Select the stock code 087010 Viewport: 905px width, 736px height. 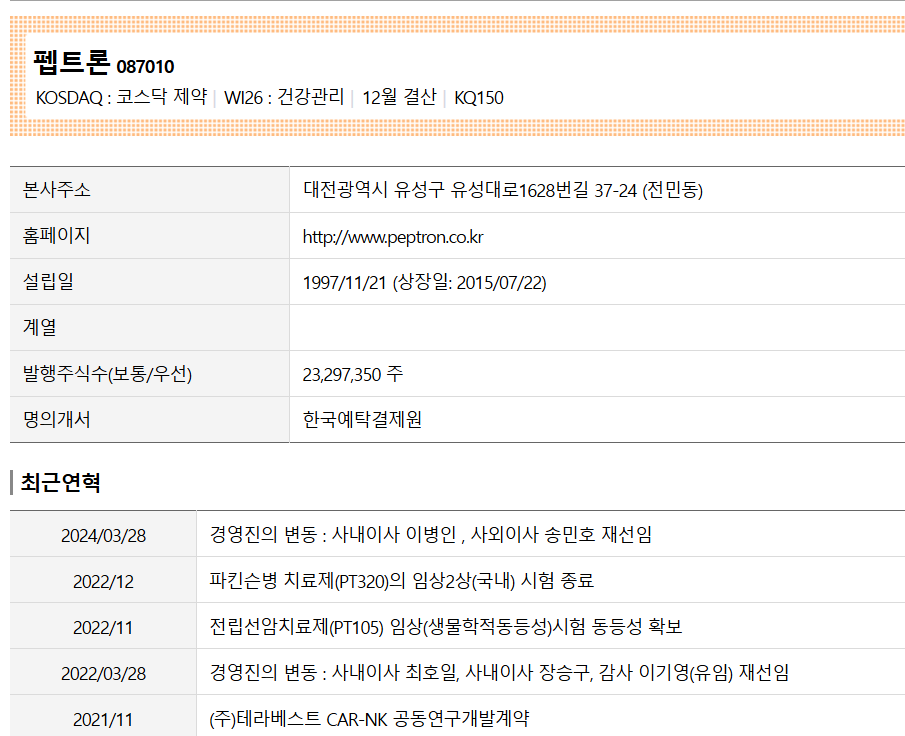(145, 67)
